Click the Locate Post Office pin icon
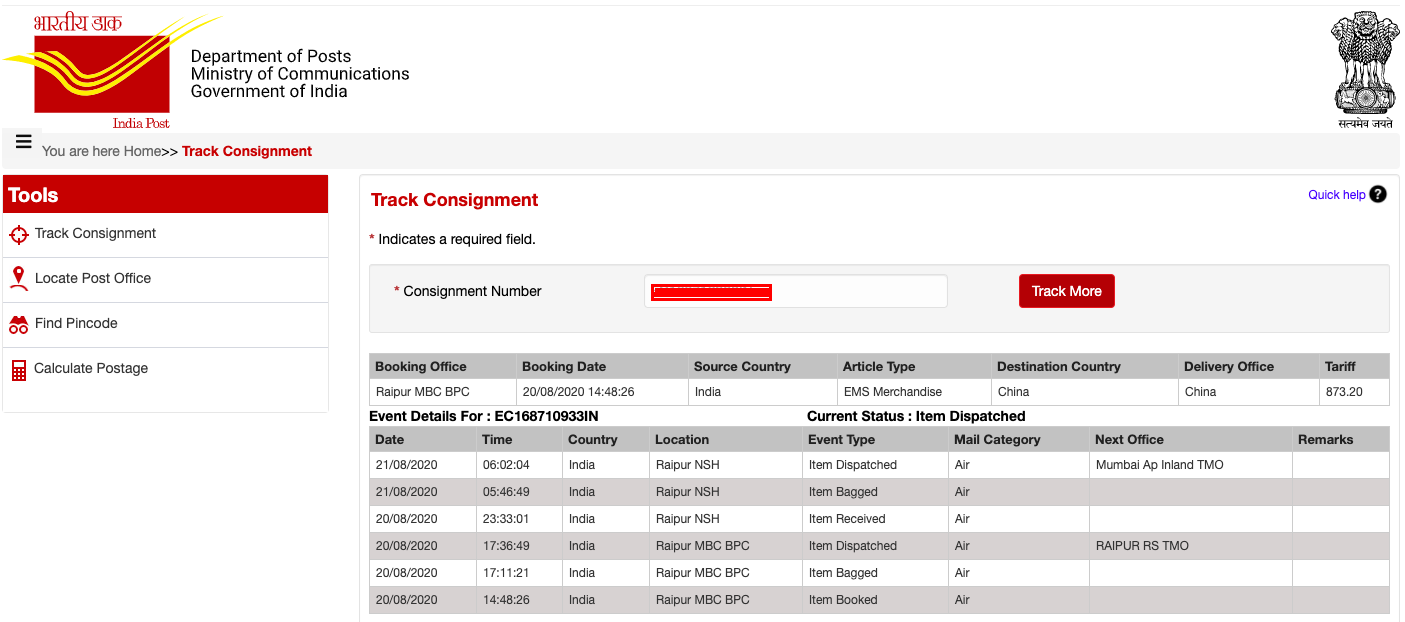The height and width of the screenshot is (622, 1405). point(18,278)
